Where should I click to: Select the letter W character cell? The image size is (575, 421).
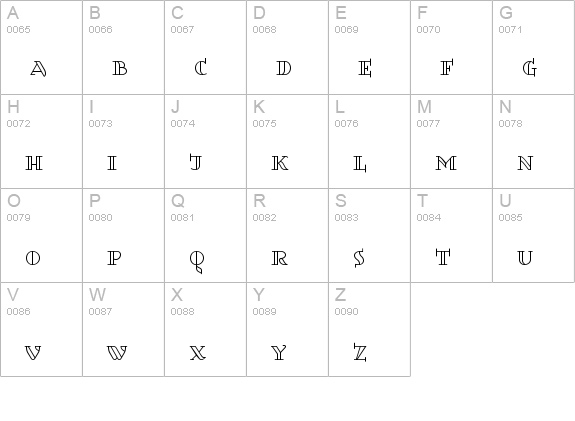click(x=124, y=329)
